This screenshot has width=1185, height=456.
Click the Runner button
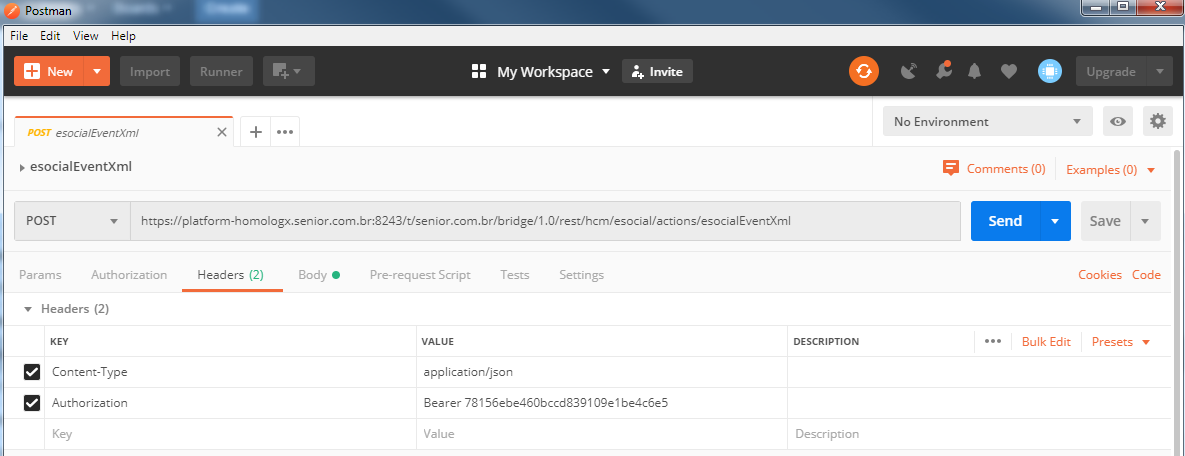221,72
